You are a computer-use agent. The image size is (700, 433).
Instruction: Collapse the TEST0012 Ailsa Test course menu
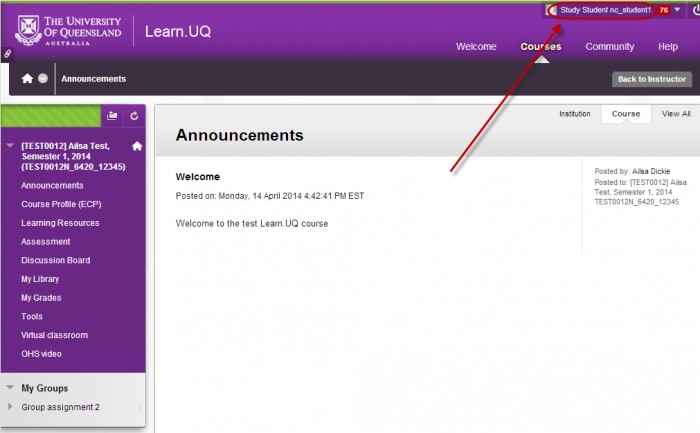coord(10,146)
